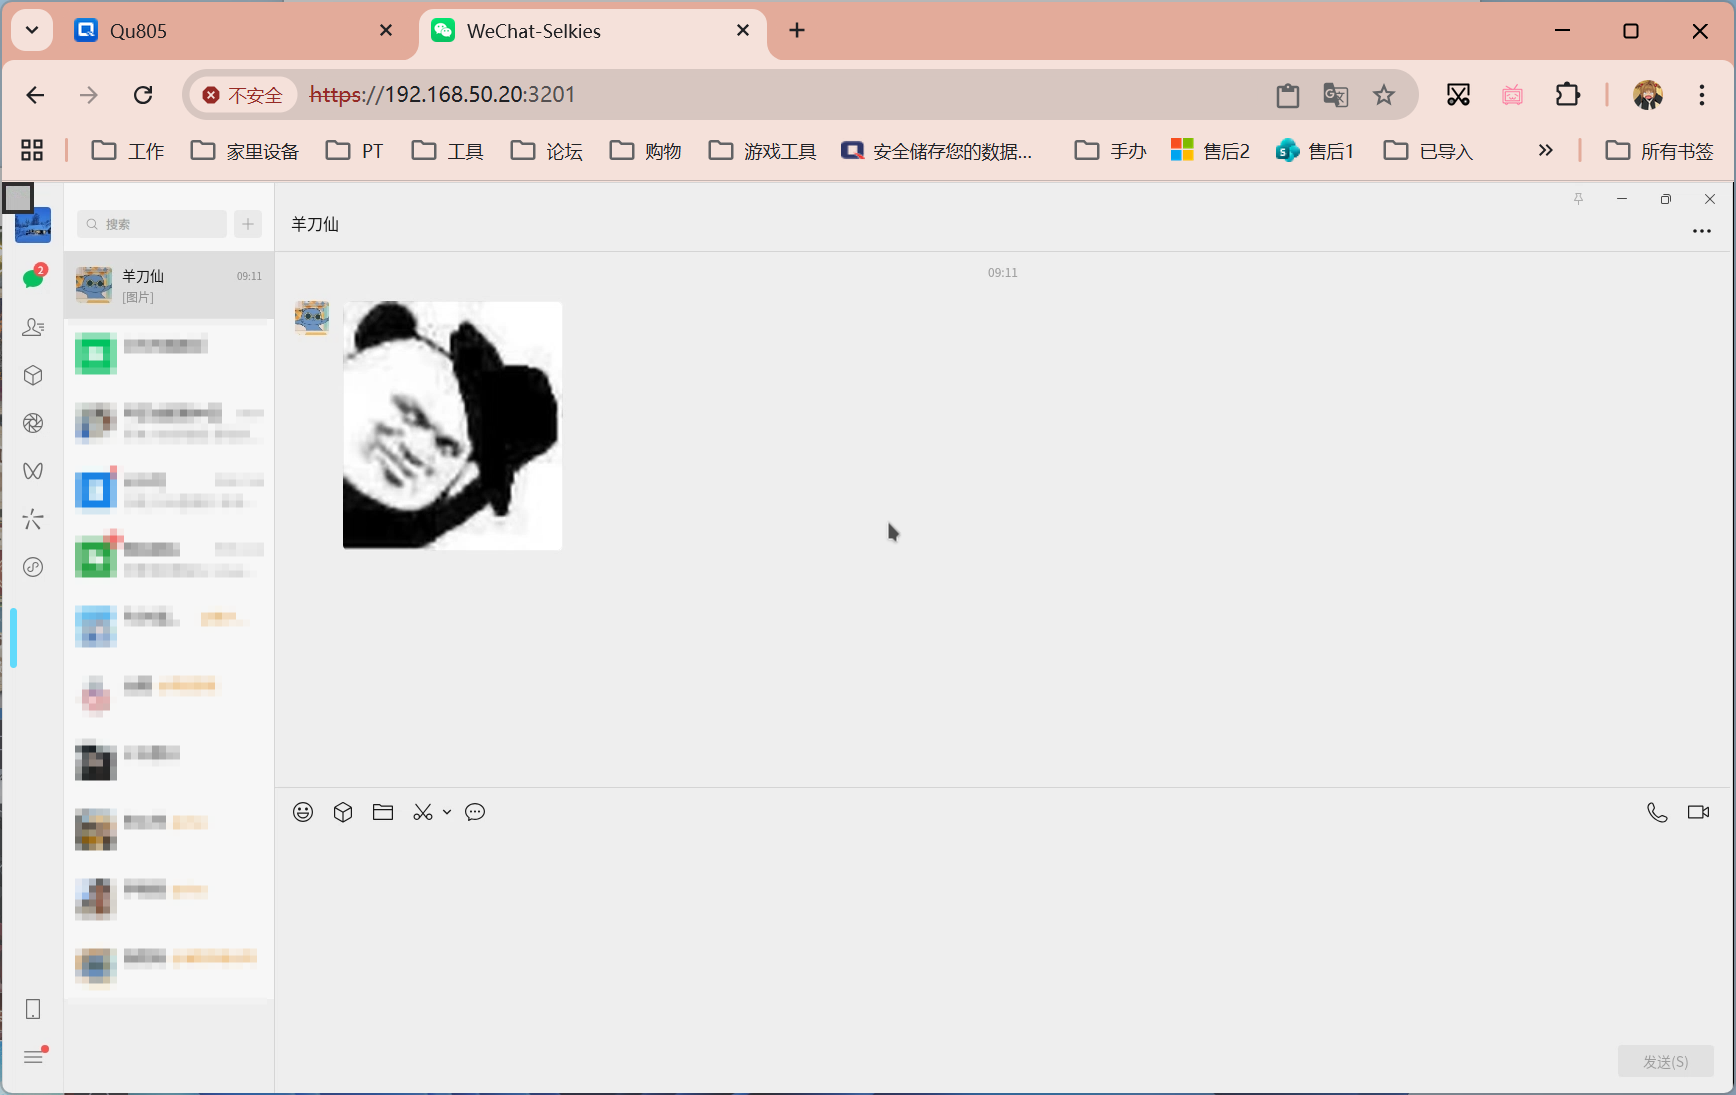Open the chat more options ellipsis menu
1736x1095 pixels.
(1701, 231)
